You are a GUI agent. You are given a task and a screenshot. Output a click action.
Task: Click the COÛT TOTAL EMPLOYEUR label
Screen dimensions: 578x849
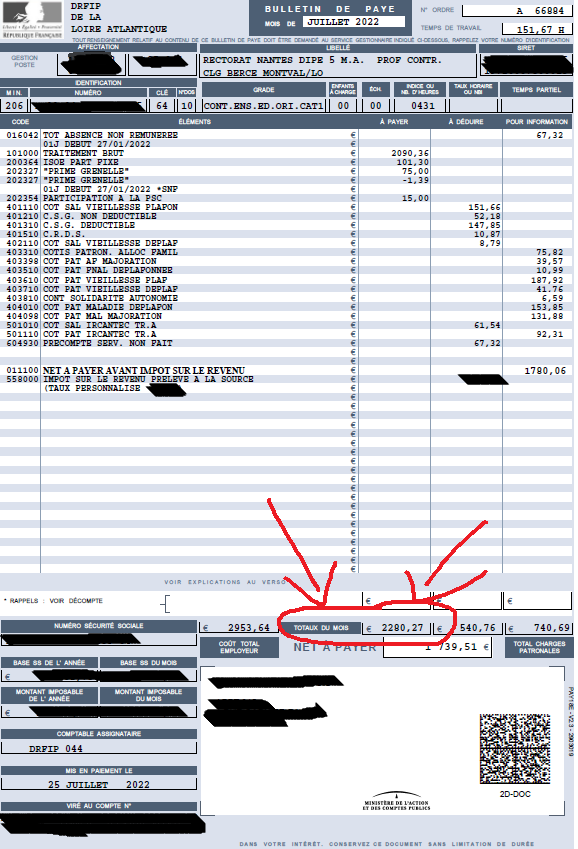coord(239,647)
